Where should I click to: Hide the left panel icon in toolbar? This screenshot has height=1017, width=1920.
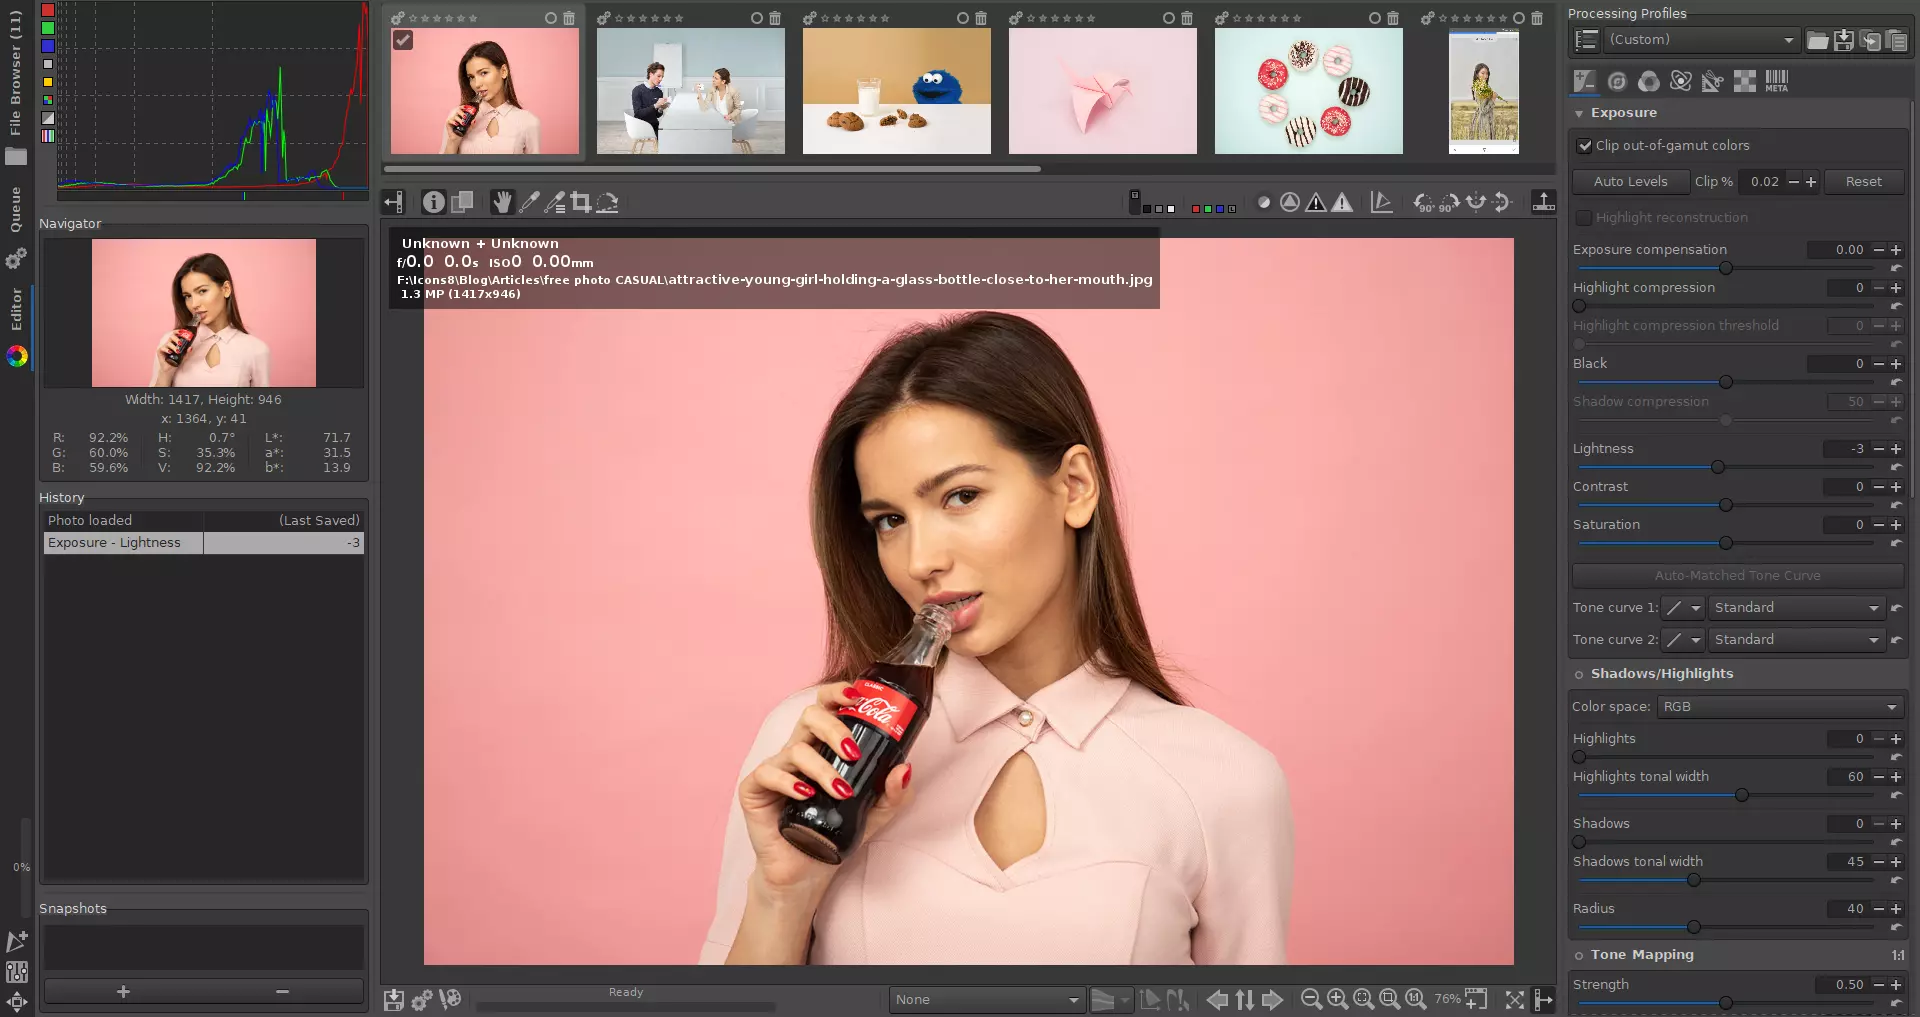[393, 202]
